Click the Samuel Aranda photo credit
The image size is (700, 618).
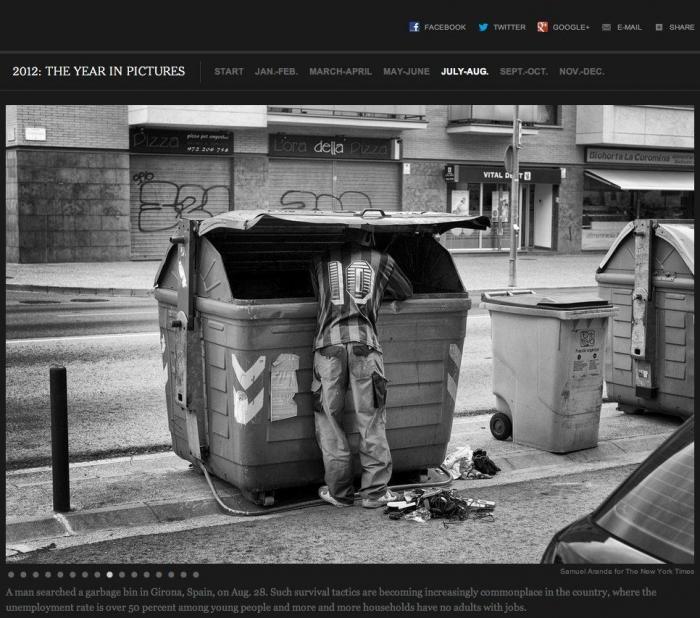click(627, 572)
